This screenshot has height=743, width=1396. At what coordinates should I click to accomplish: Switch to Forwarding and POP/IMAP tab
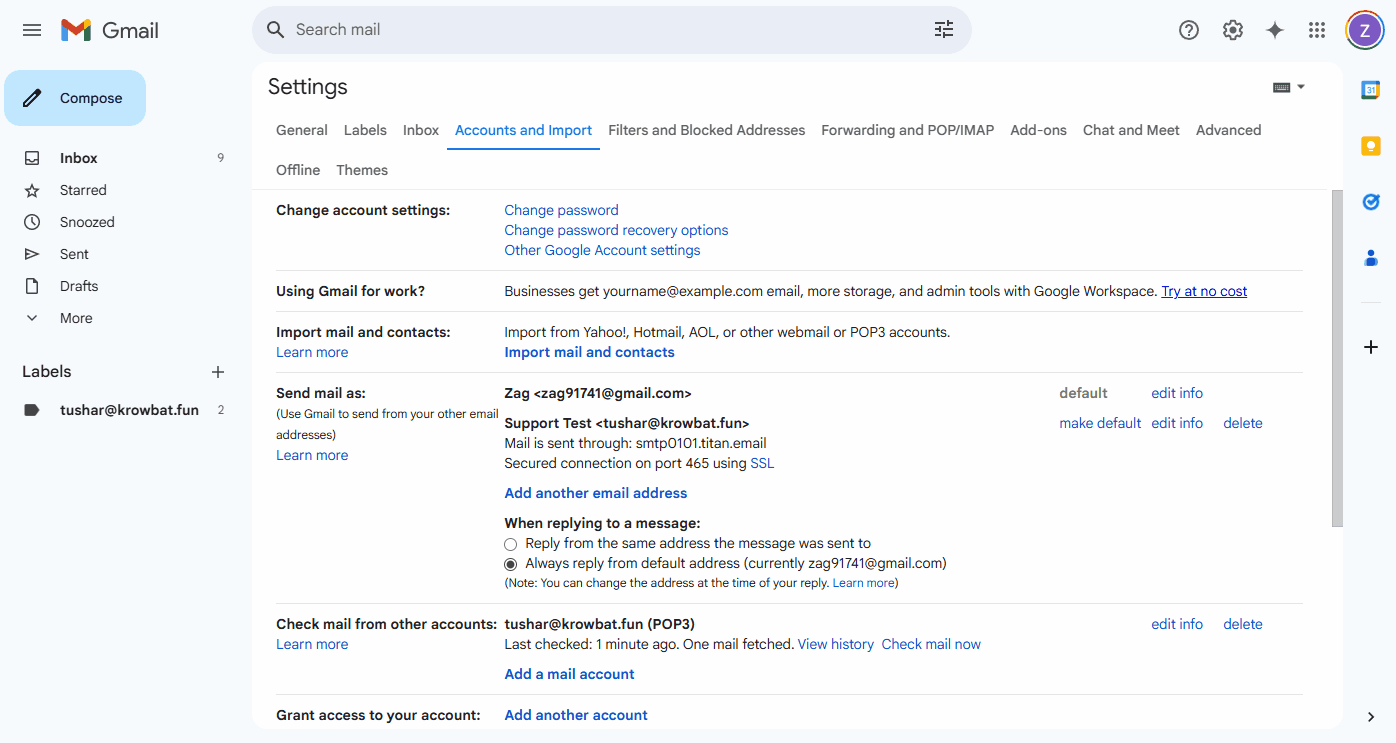908,130
